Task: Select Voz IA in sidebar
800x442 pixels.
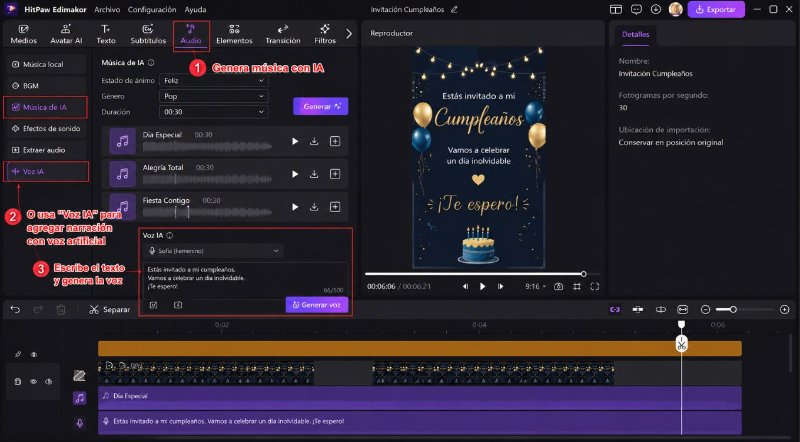Action: point(46,171)
